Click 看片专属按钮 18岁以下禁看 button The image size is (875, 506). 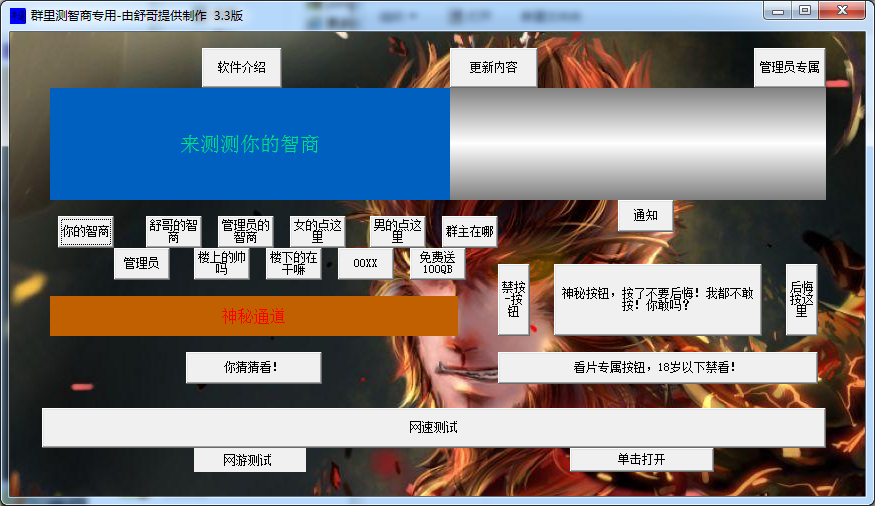tap(657, 368)
